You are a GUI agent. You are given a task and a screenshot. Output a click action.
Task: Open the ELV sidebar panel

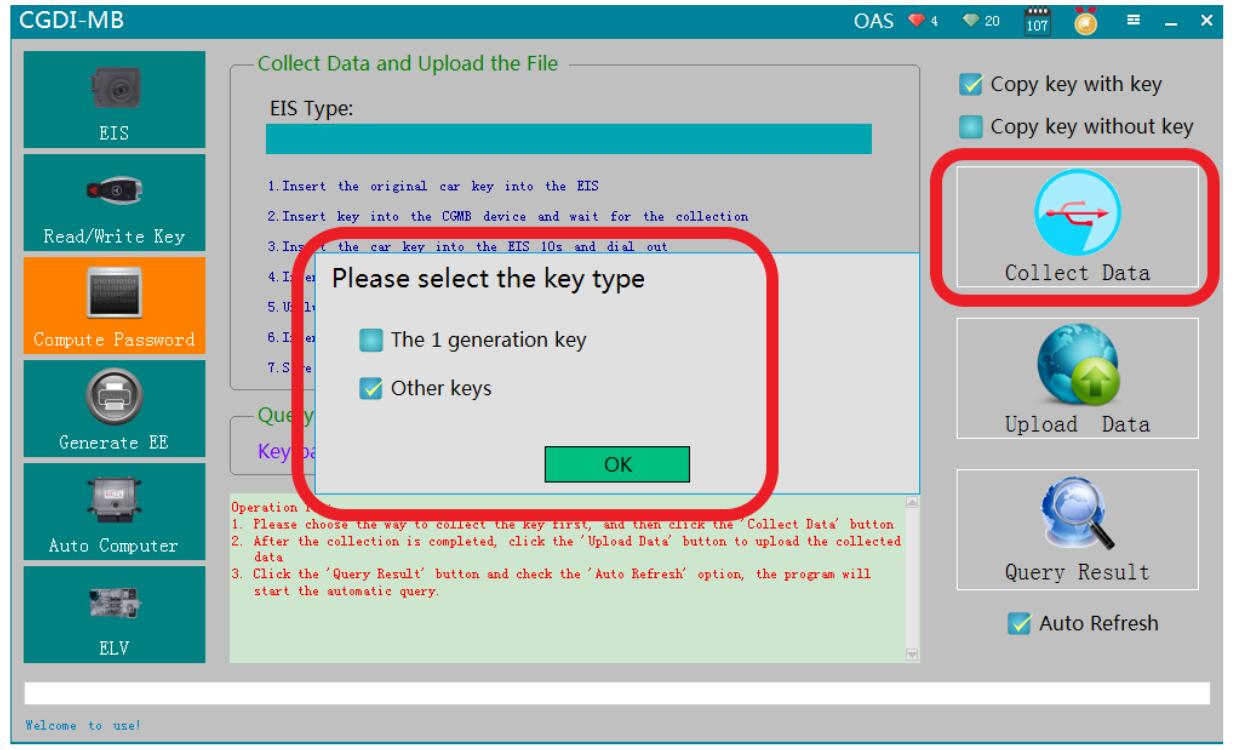point(114,615)
